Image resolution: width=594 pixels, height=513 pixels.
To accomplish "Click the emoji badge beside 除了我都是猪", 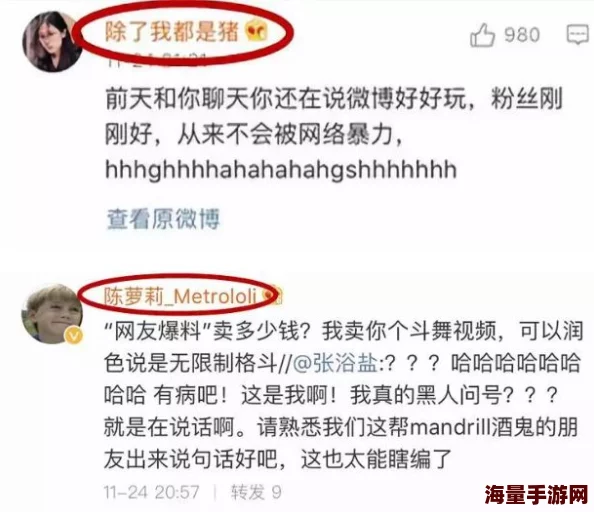I will pyautogui.click(x=256, y=31).
